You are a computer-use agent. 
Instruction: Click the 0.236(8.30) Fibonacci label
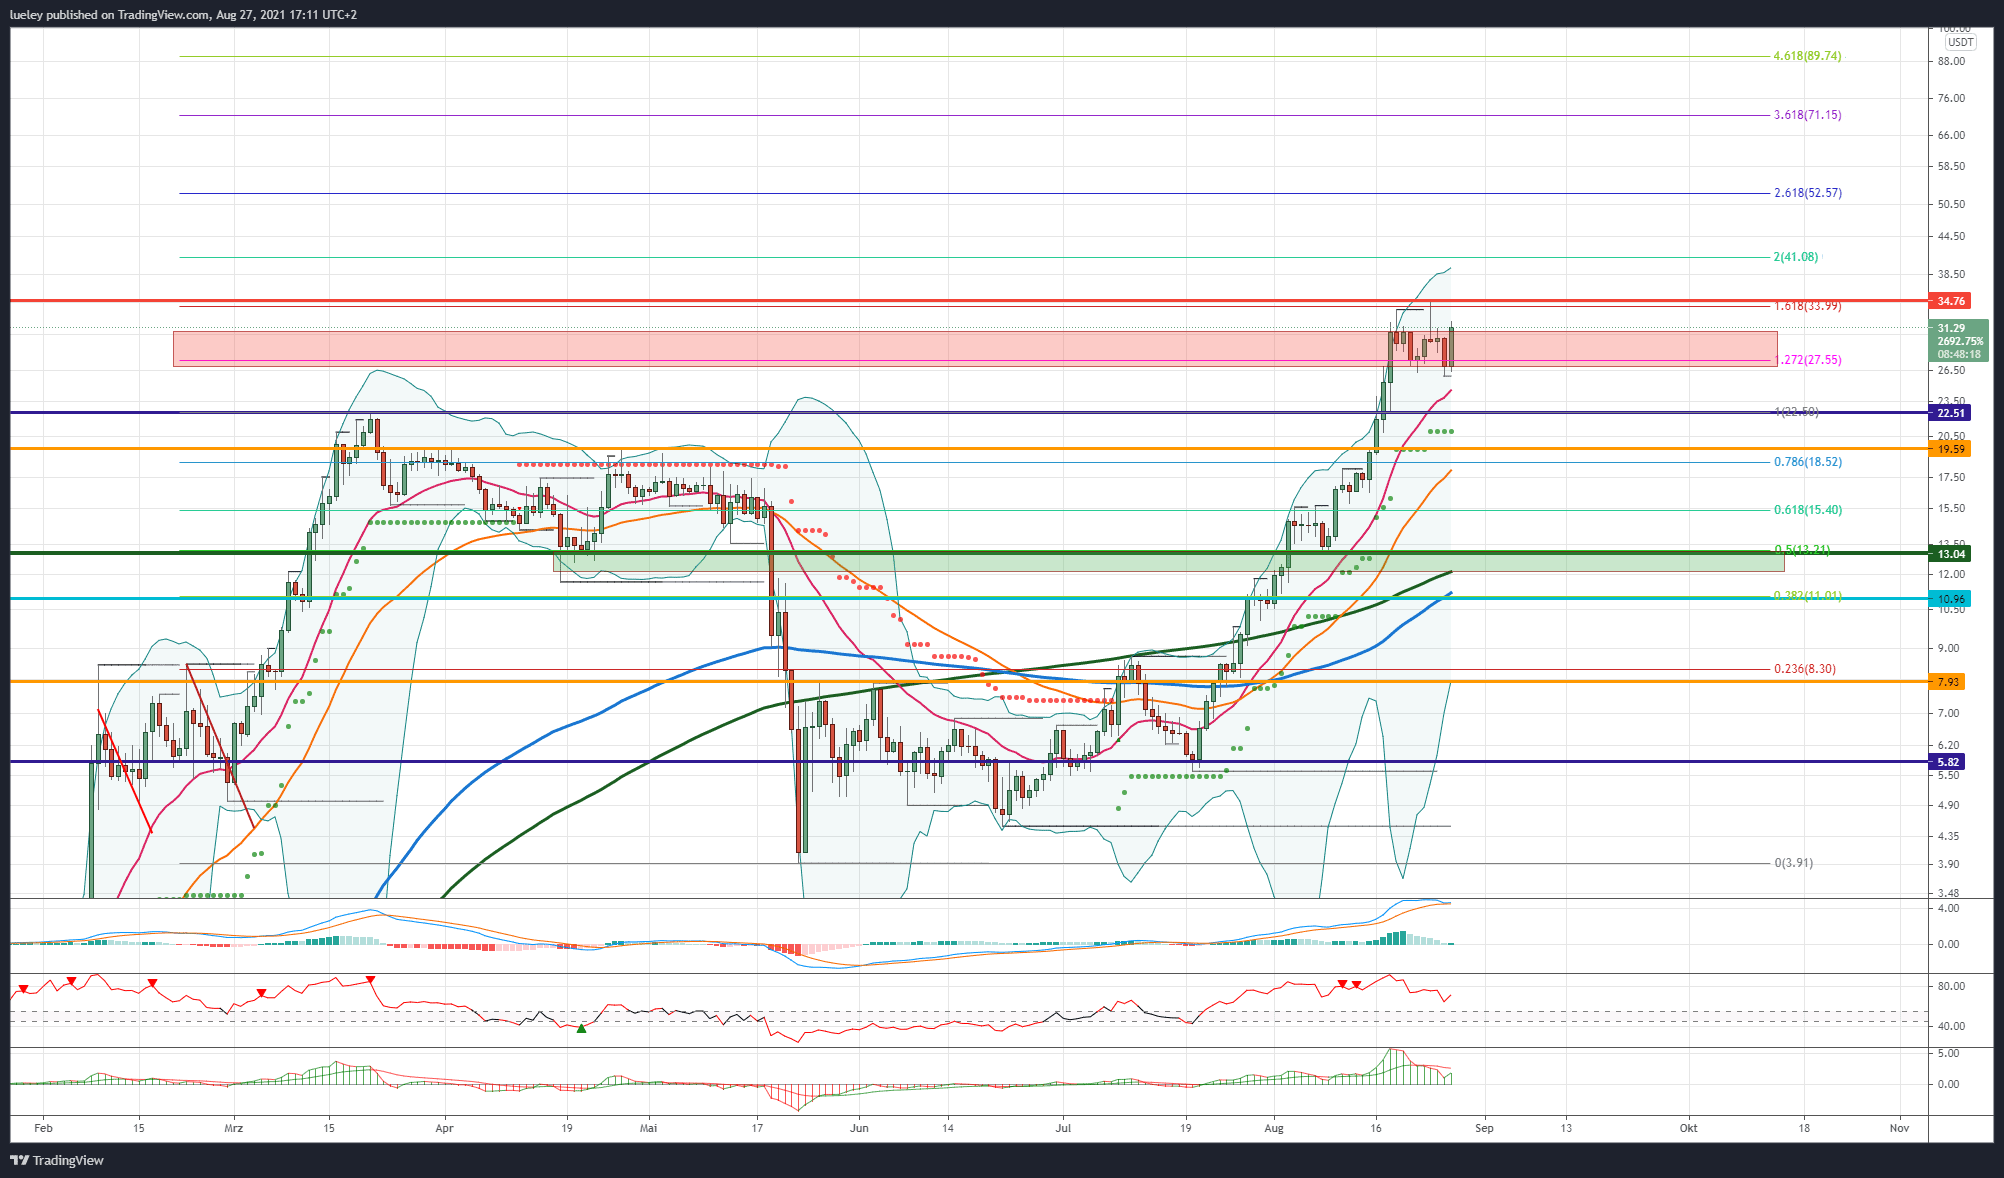click(x=1804, y=669)
